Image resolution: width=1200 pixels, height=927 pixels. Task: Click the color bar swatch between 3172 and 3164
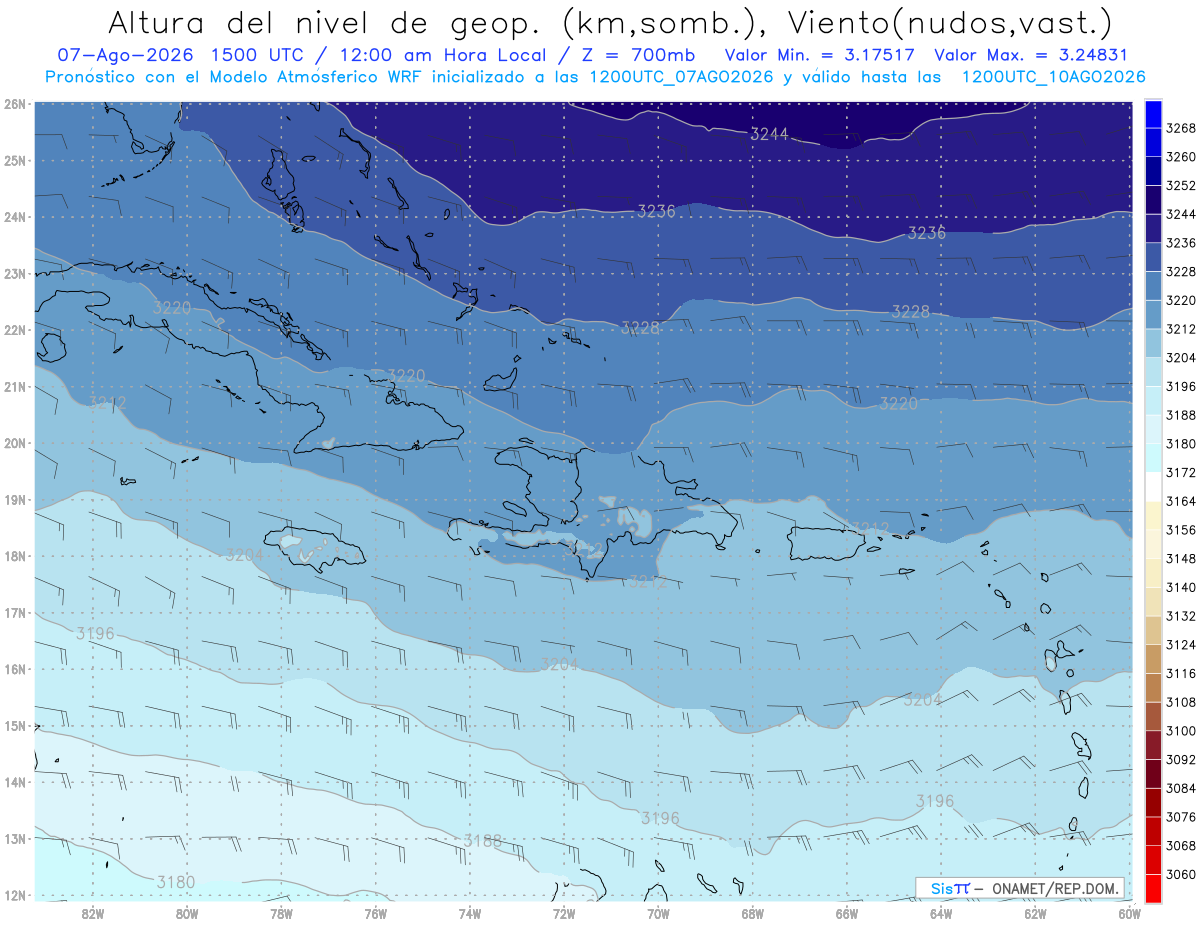pyautogui.click(x=1153, y=487)
